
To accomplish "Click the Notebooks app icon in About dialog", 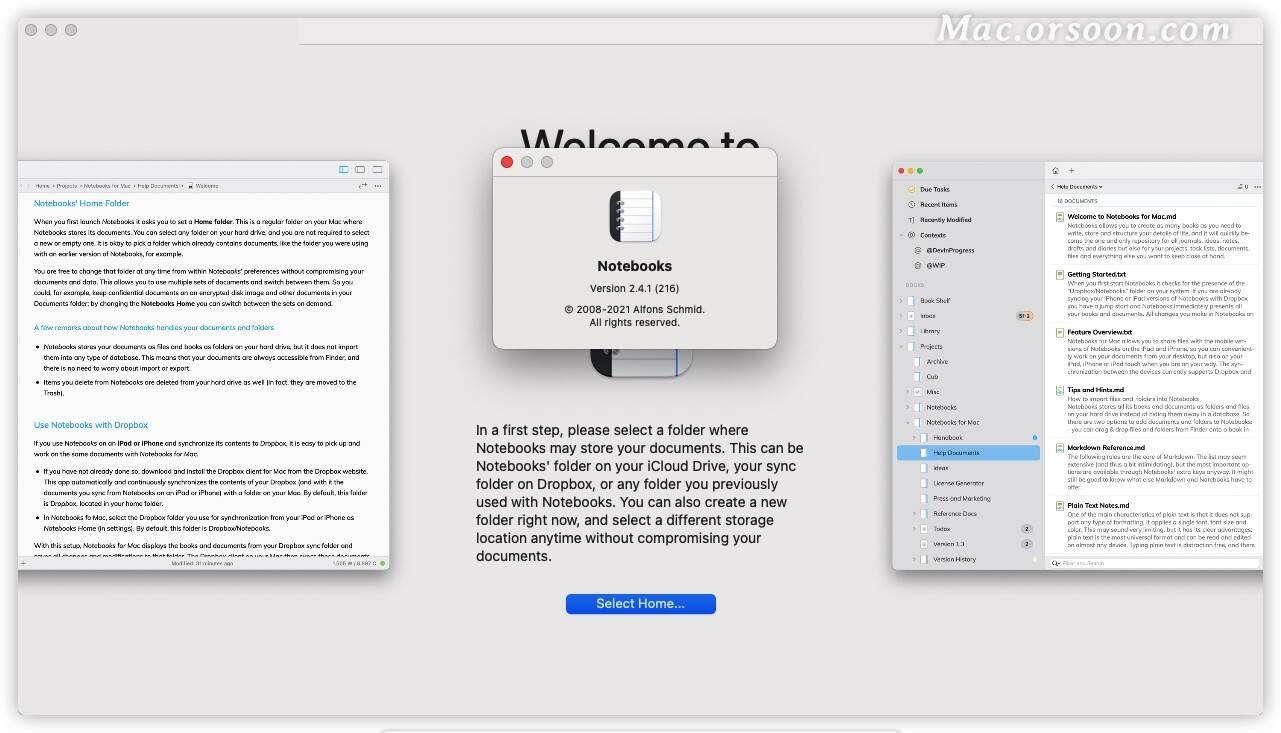I will click(x=635, y=216).
